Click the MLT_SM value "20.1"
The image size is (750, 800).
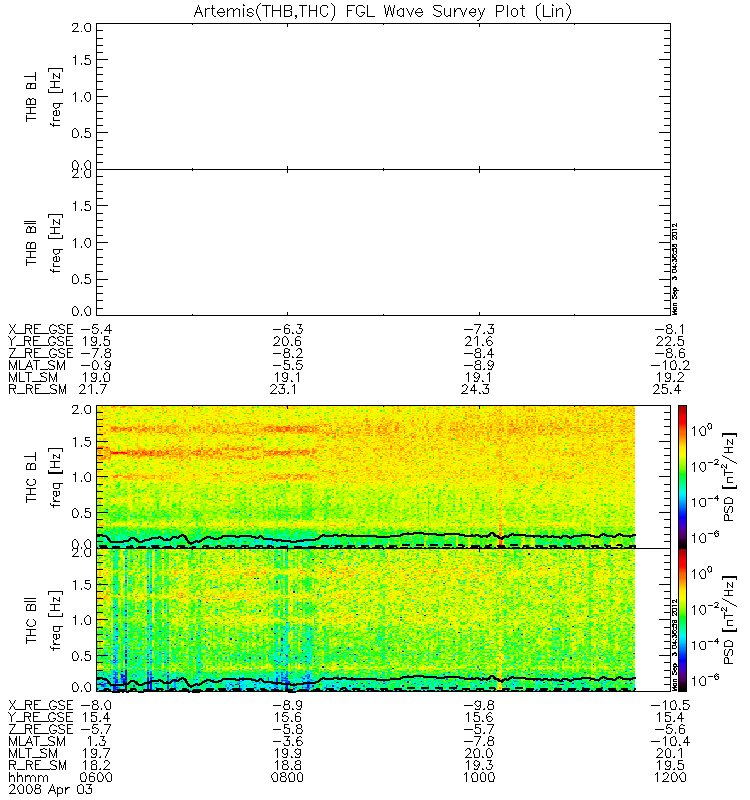click(x=670, y=754)
